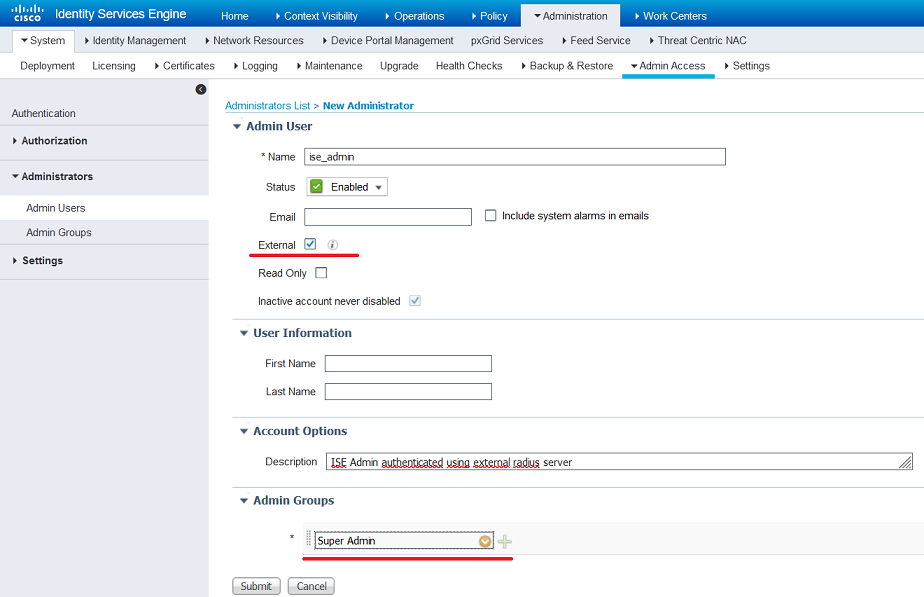Select the System submenu tab
924x597 pixels.
click(x=43, y=40)
